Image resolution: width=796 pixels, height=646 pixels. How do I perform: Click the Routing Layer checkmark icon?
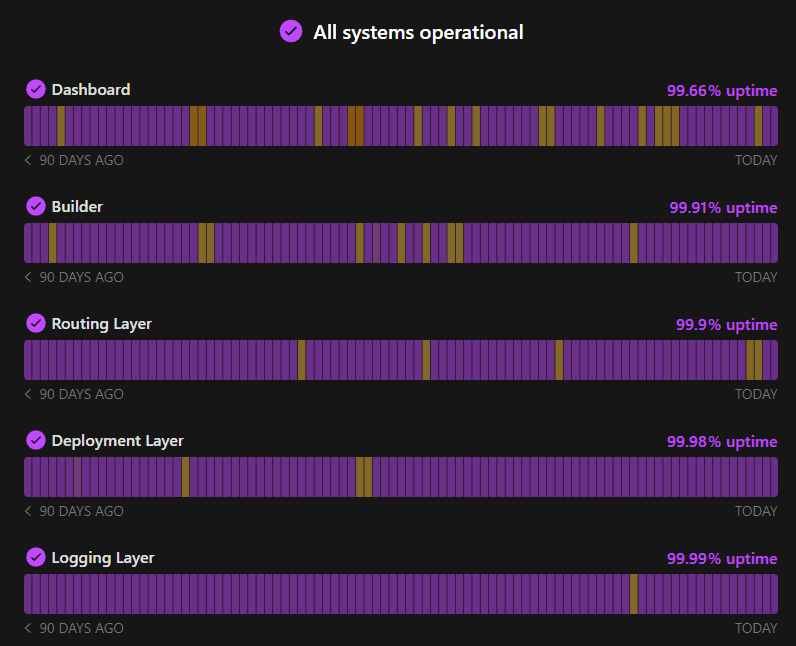click(x=36, y=323)
